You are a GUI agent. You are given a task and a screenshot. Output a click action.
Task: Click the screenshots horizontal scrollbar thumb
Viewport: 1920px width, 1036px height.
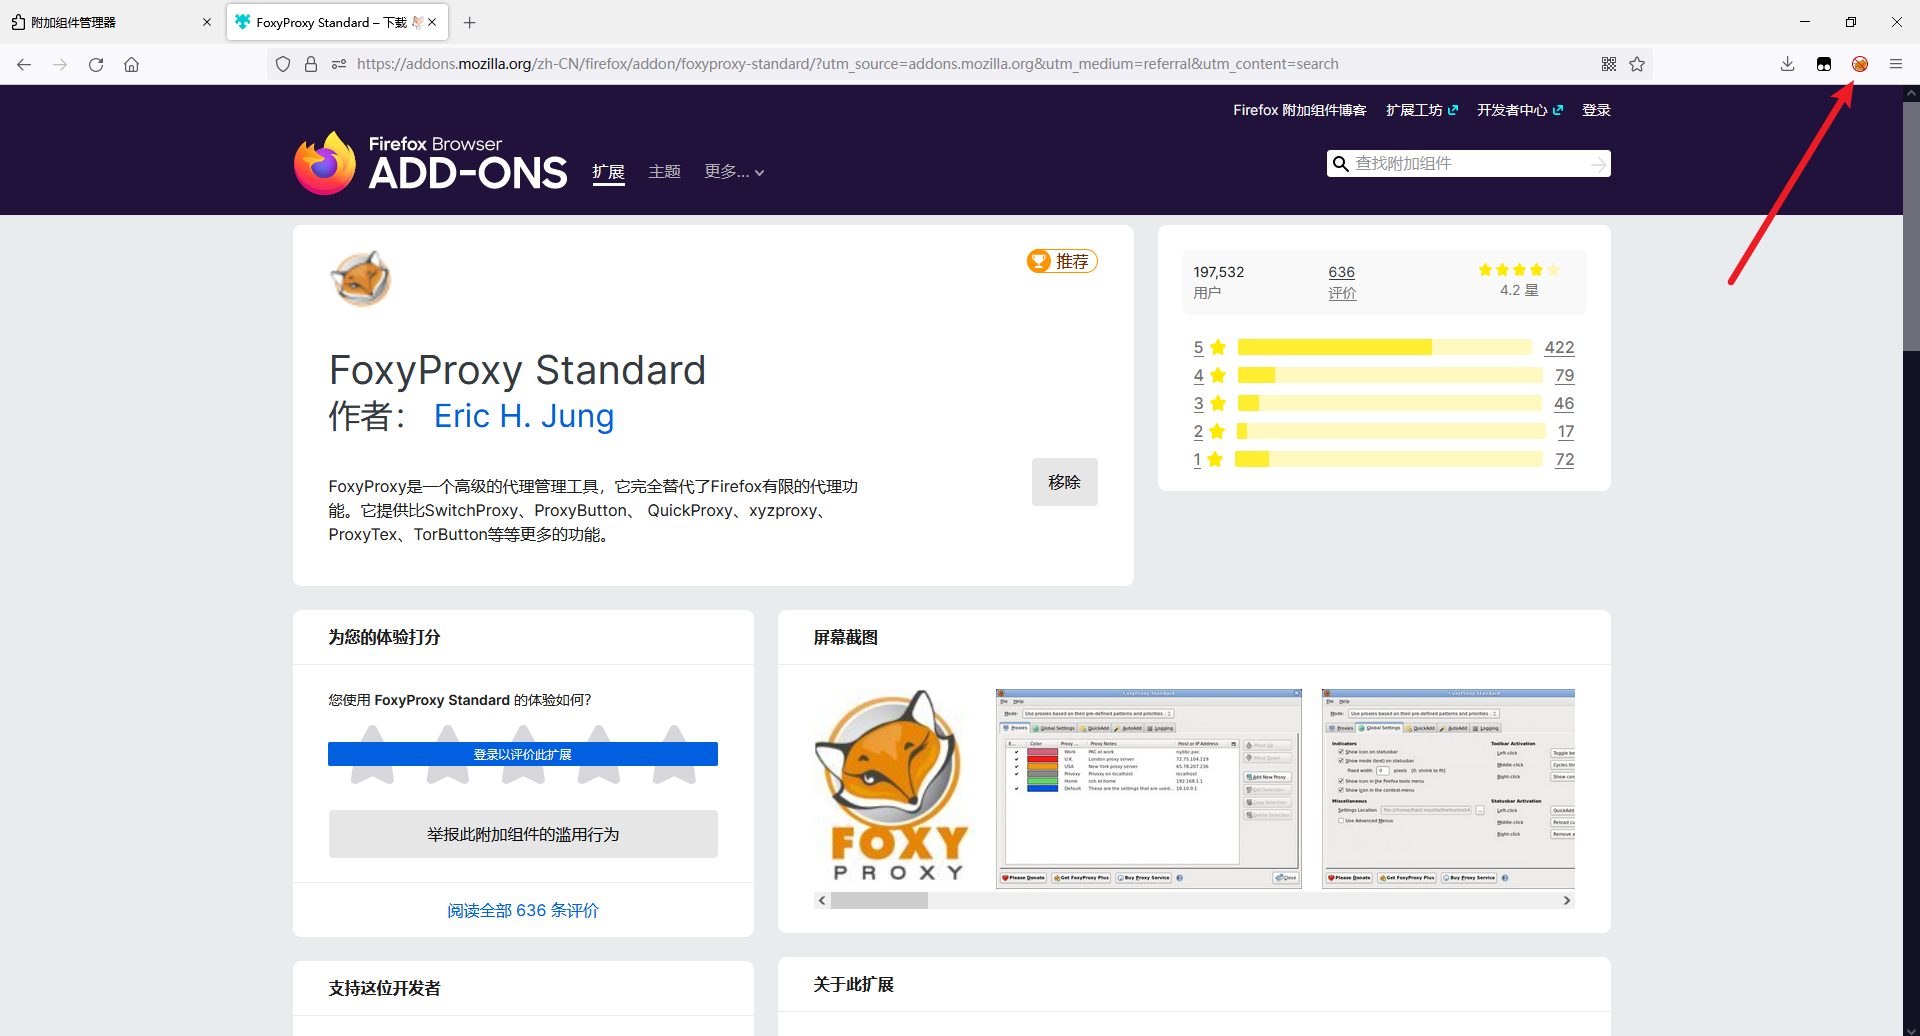pos(879,901)
